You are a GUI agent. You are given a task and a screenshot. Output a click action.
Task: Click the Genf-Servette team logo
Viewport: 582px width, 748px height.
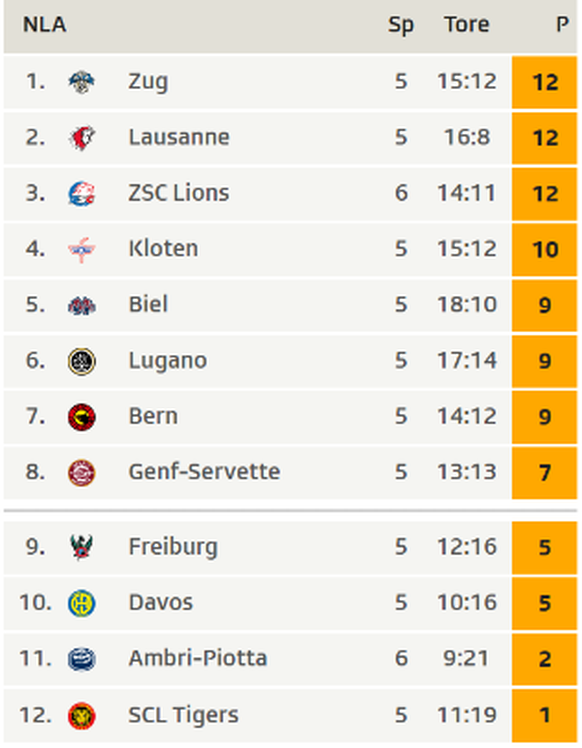pos(82,473)
